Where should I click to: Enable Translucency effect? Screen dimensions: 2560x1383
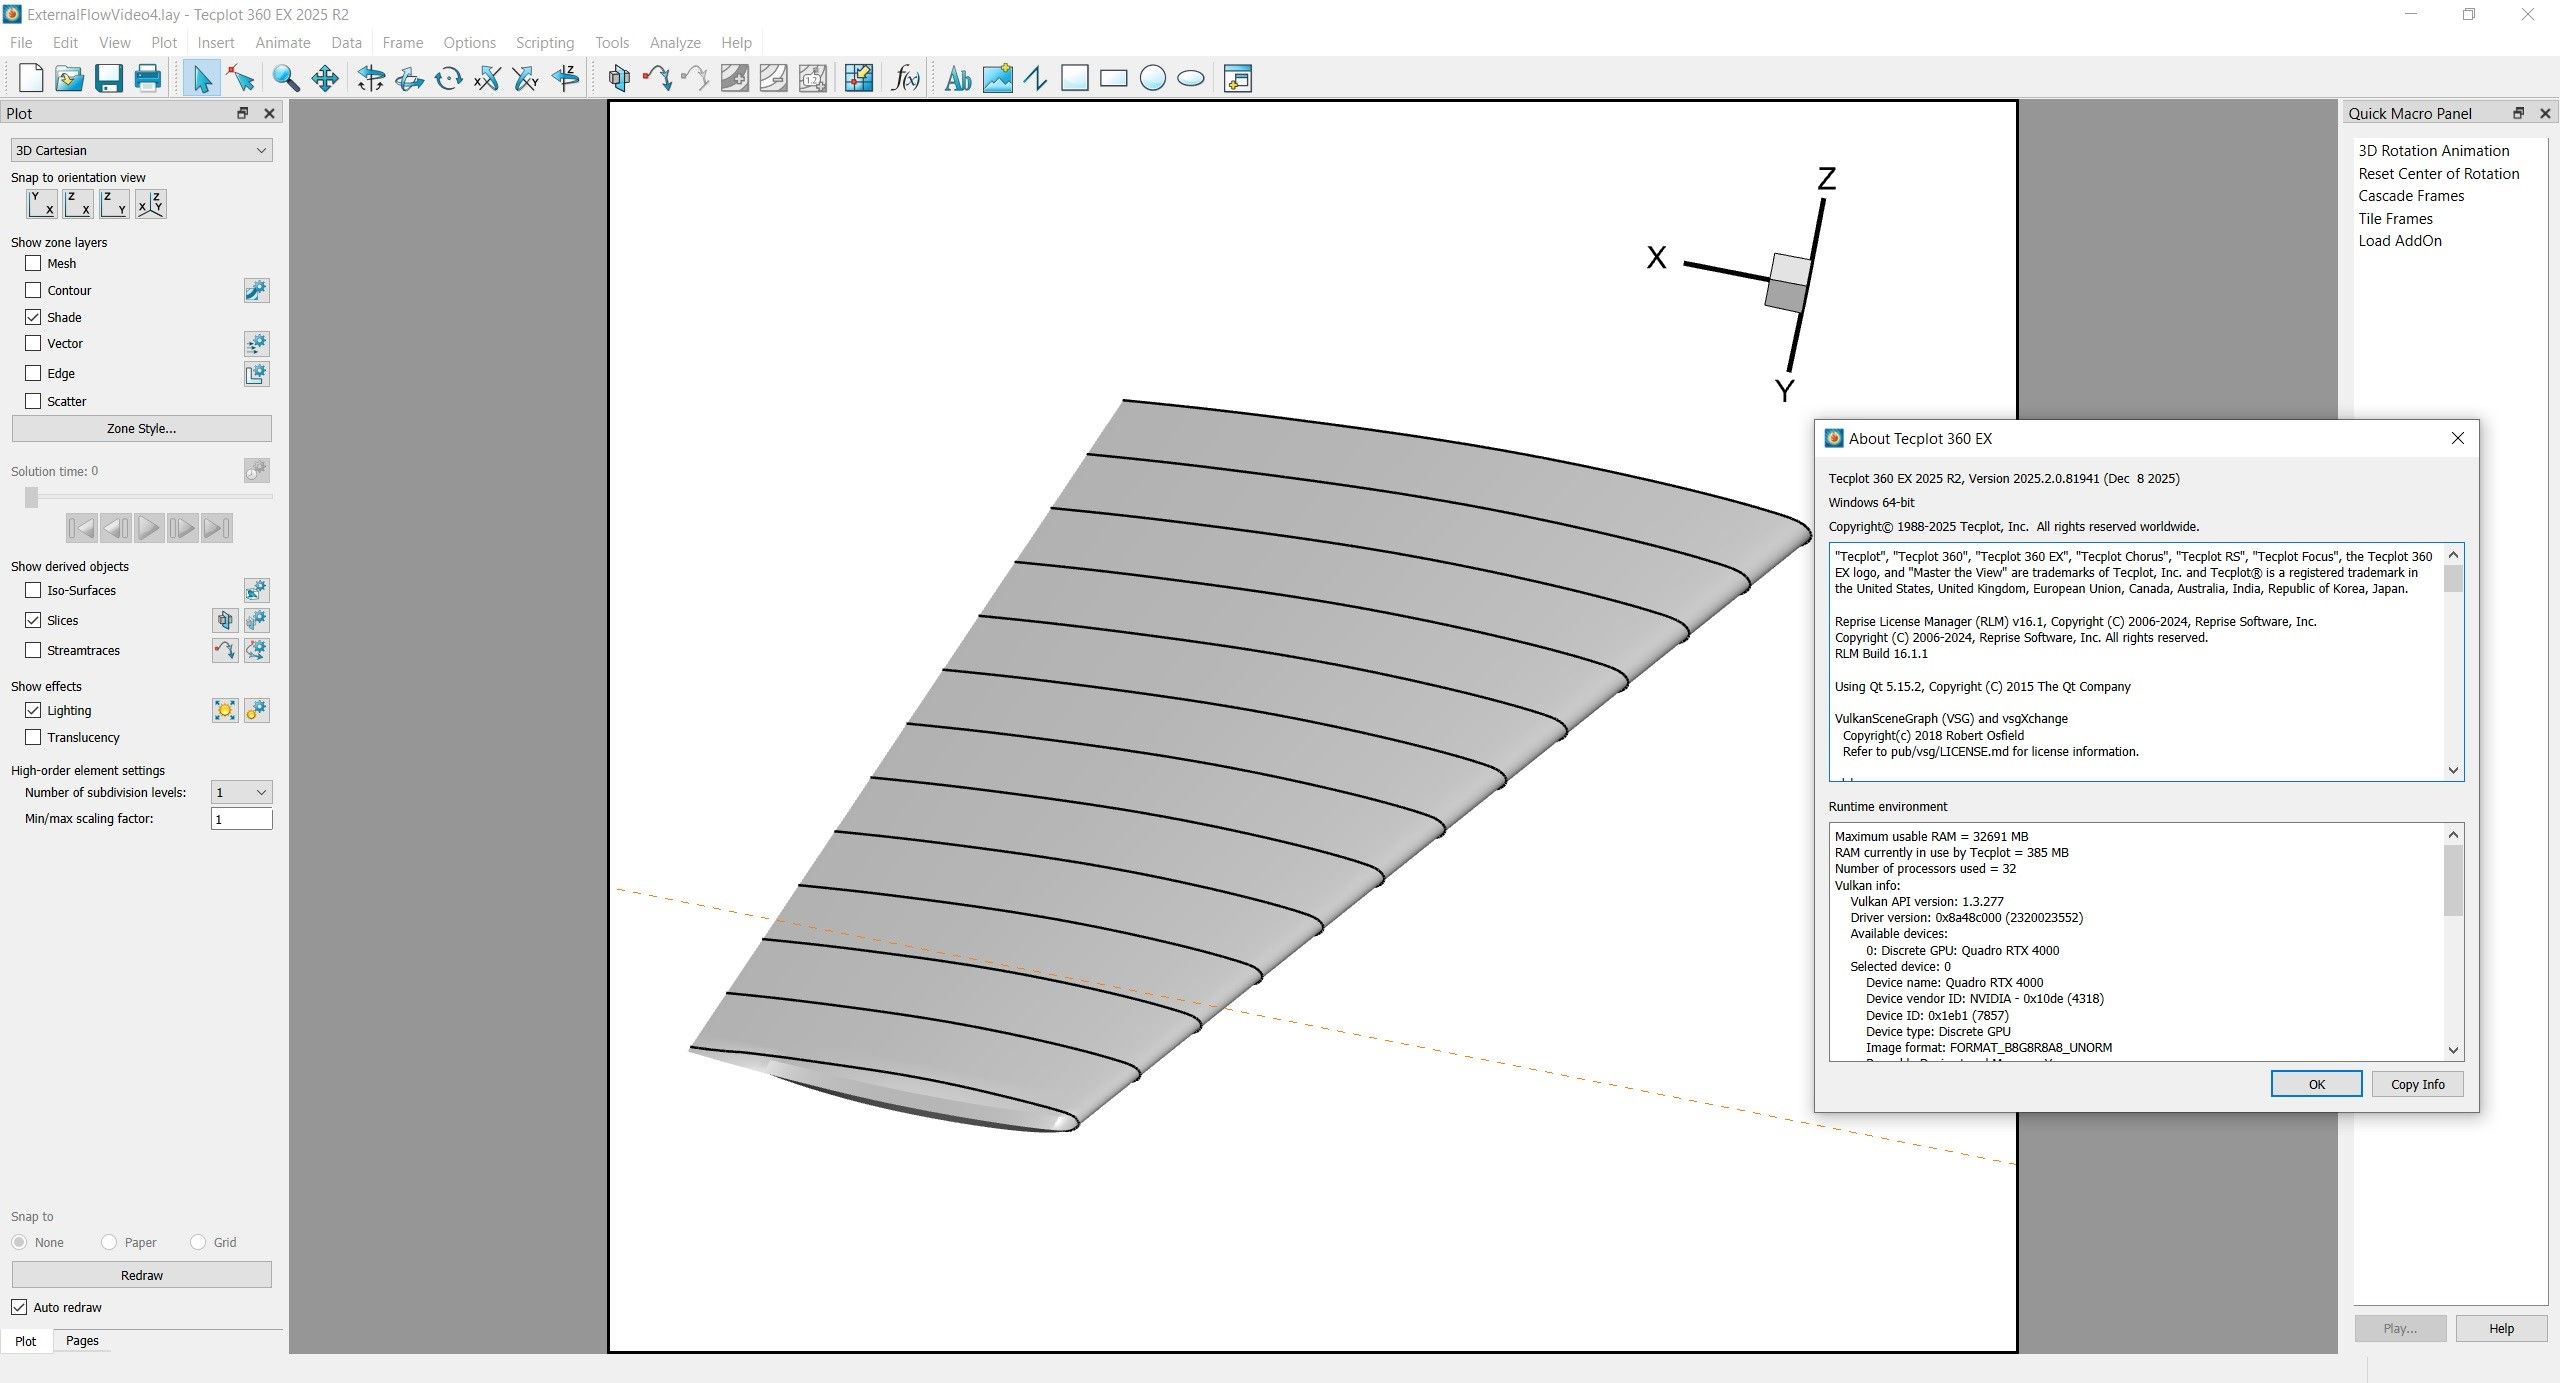(x=33, y=737)
